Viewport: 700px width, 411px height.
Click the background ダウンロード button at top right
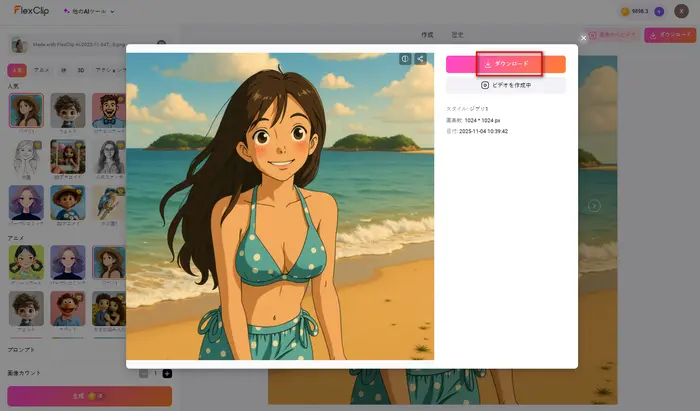670,35
